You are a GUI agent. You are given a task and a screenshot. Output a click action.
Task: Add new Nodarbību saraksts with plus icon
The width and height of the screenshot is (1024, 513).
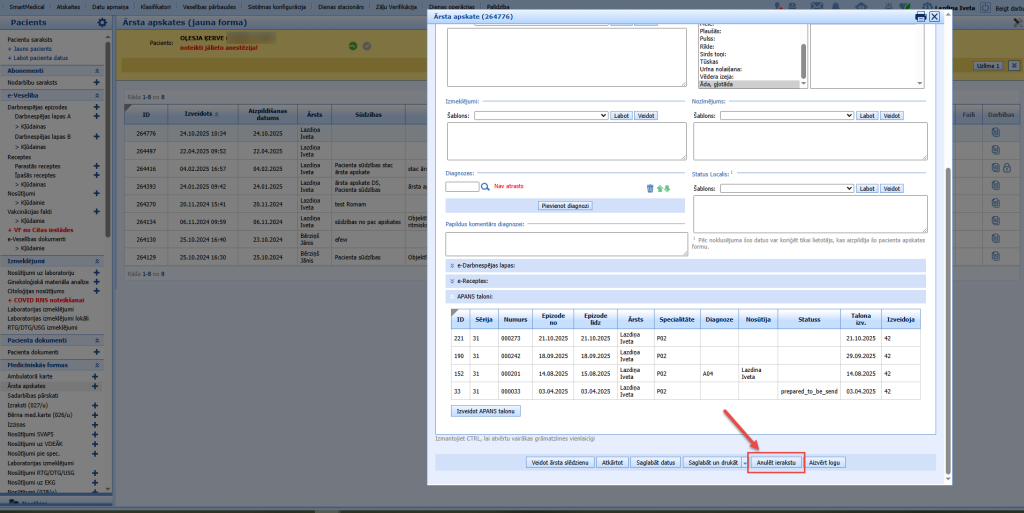(x=97, y=83)
